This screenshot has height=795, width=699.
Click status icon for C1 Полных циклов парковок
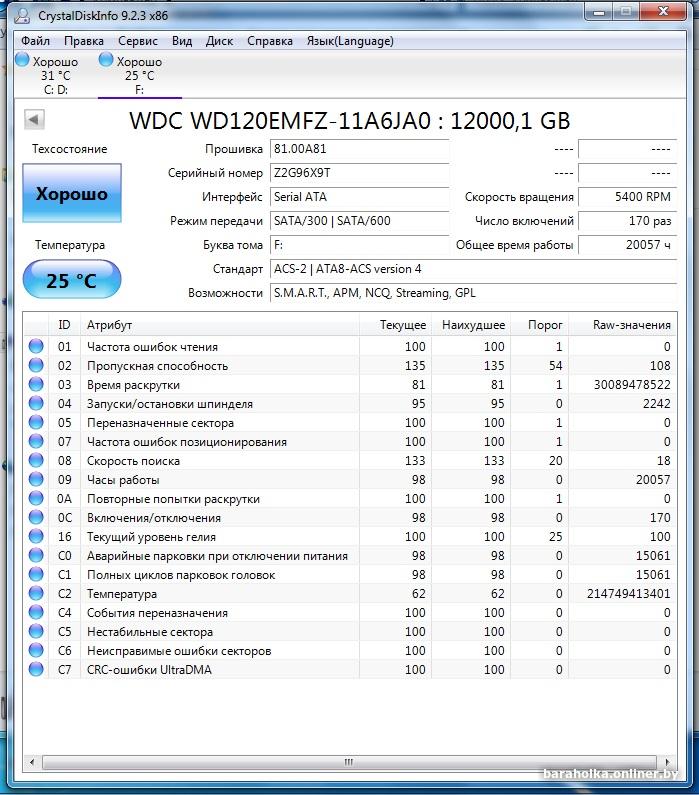[x=36, y=574]
